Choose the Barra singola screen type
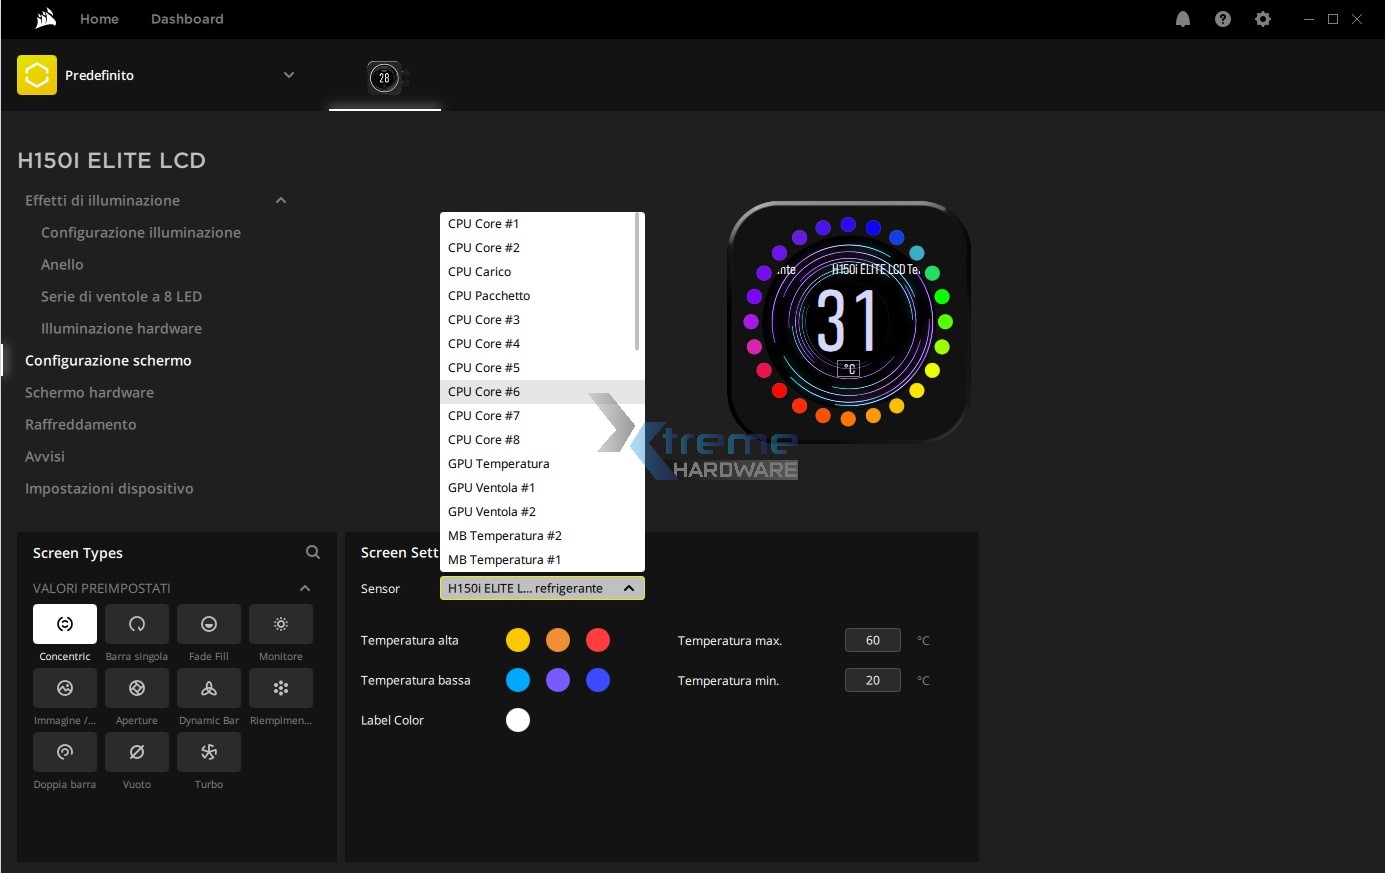 (x=137, y=624)
